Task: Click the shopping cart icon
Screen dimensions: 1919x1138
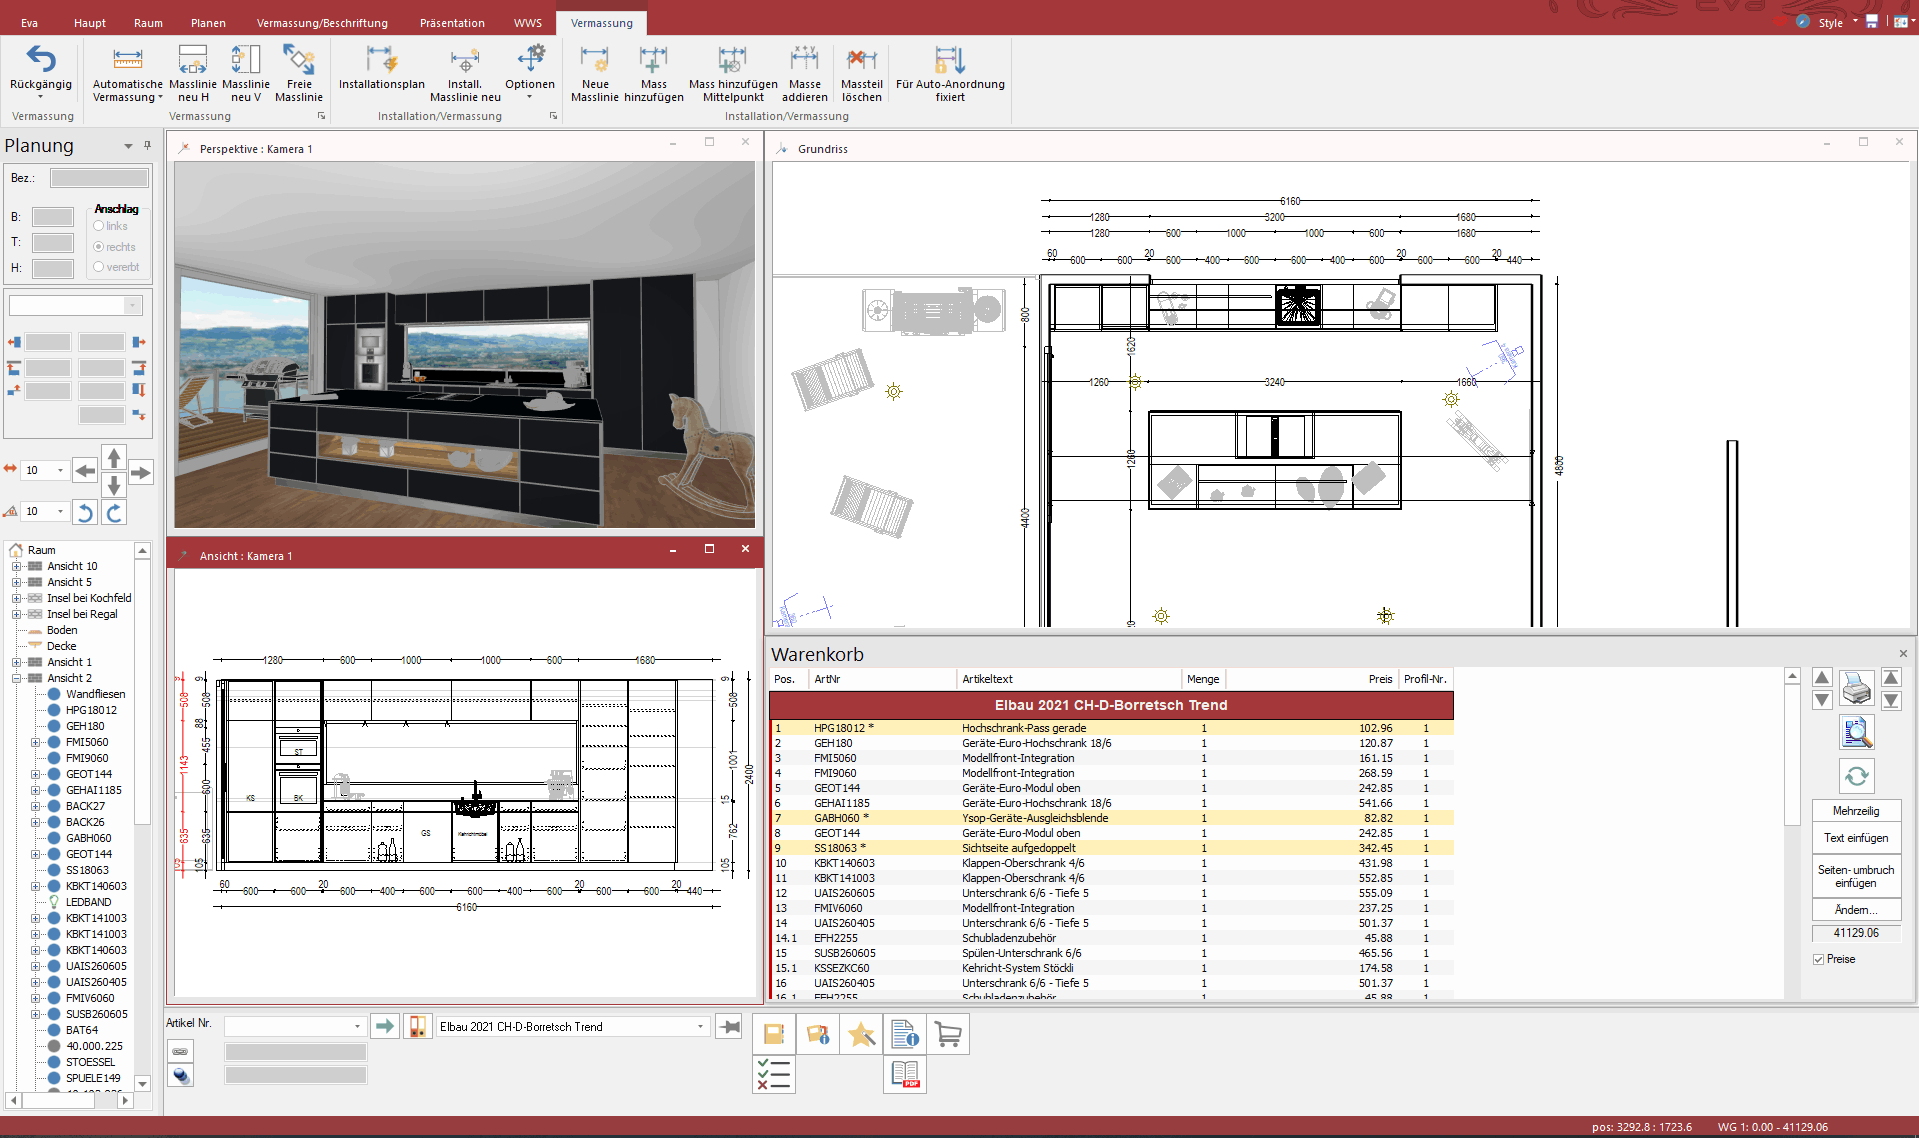Action: 948,1034
